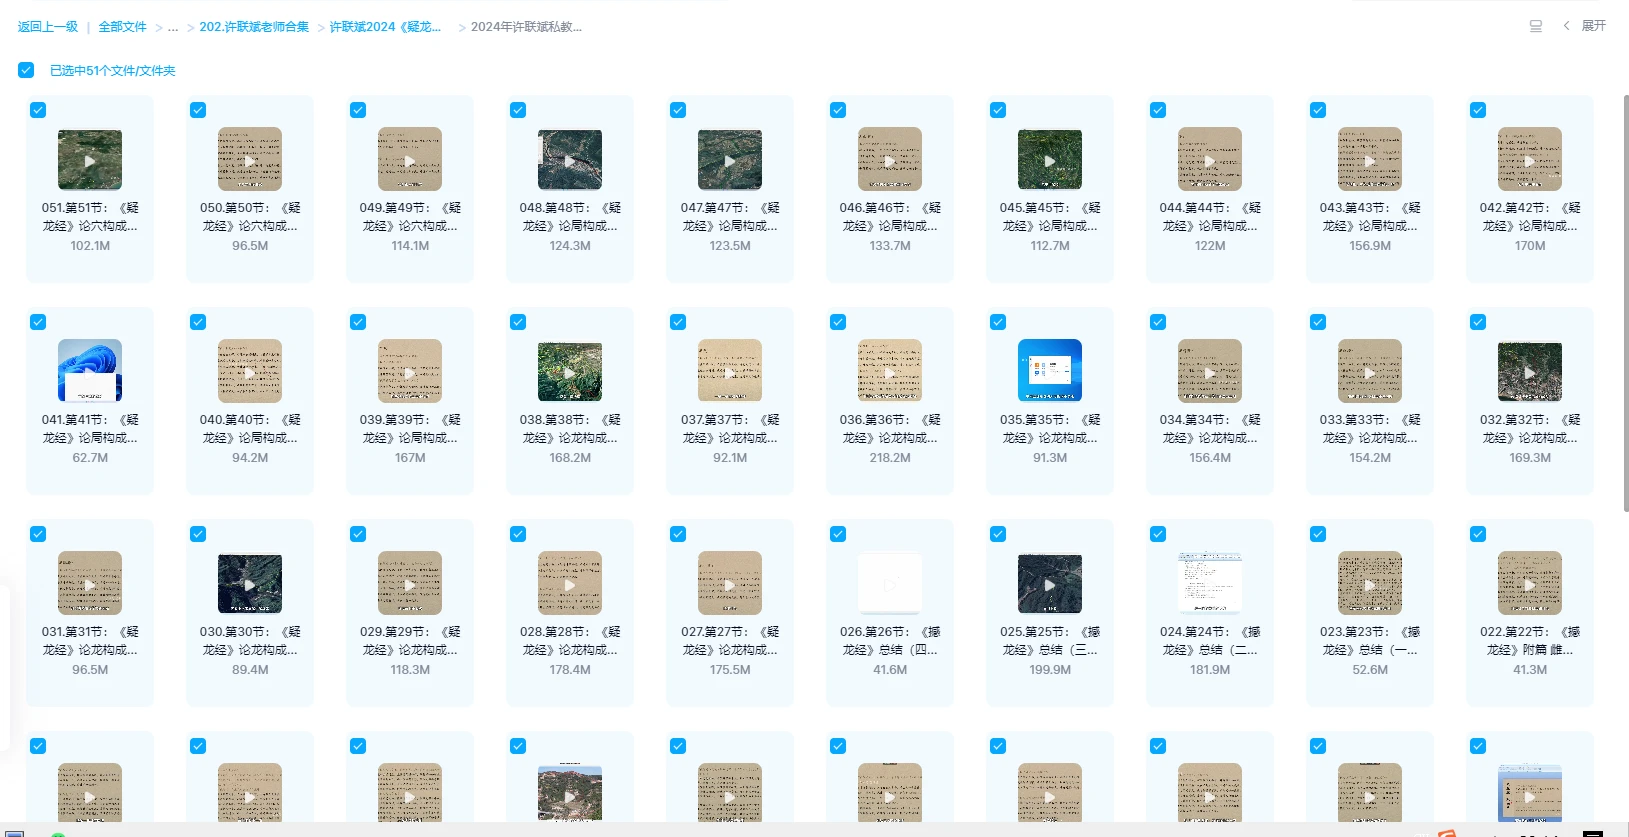Toggle the checkbox on file 022.第22节
This screenshot has height=837, width=1629.
(x=1478, y=534)
